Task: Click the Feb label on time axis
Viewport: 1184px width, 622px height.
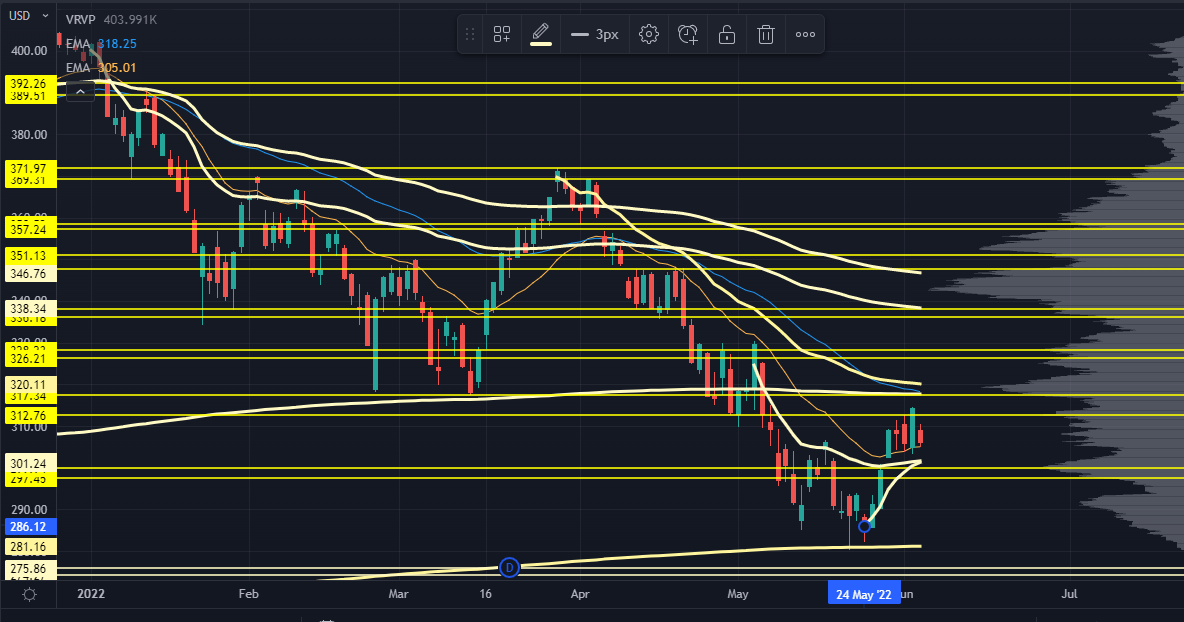Action: point(248,594)
